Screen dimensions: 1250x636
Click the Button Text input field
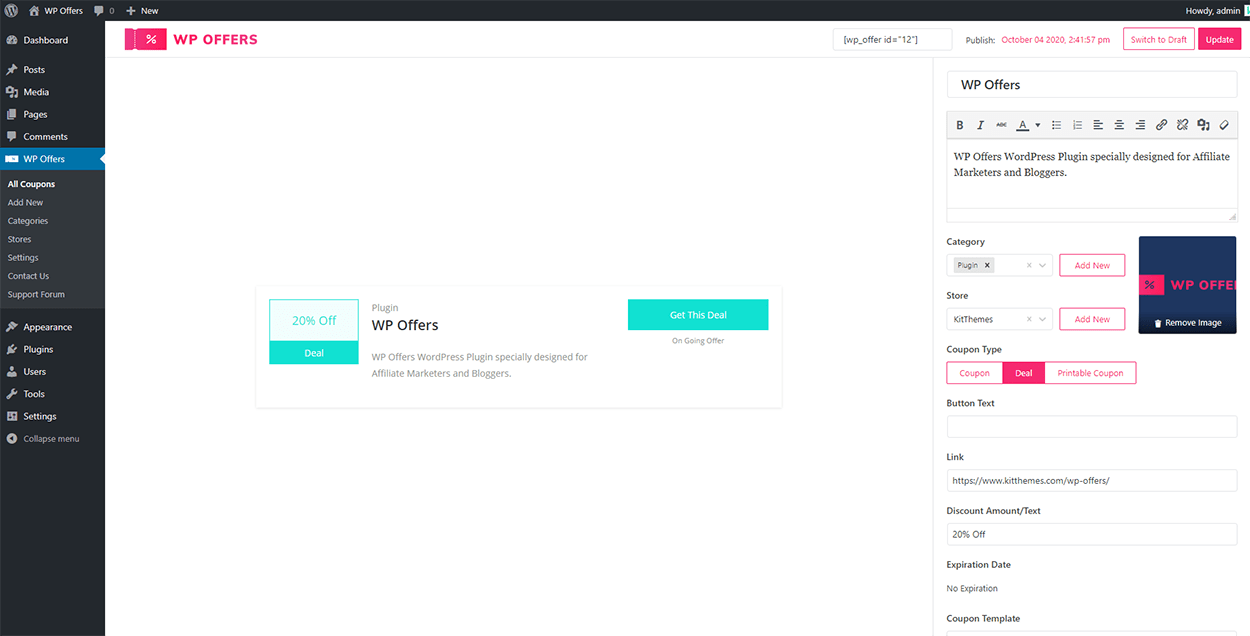pyautogui.click(x=1092, y=427)
